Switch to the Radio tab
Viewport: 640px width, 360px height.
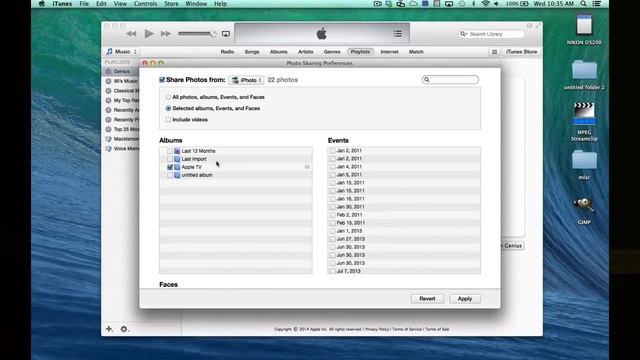pos(227,52)
